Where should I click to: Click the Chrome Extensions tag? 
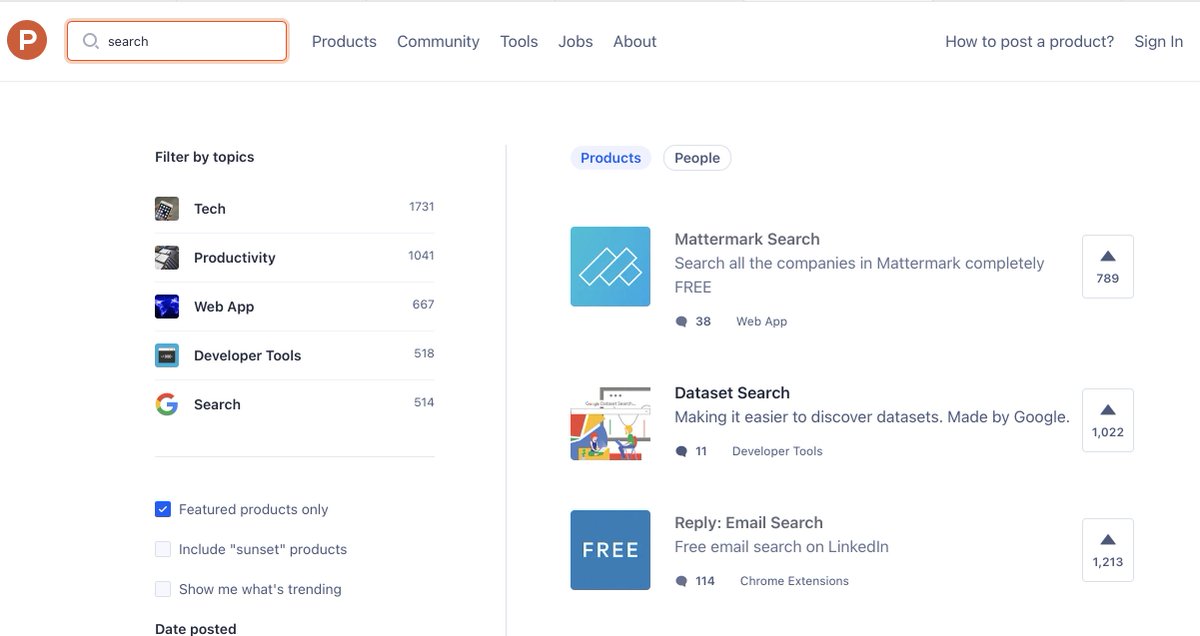tap(794, 580)
